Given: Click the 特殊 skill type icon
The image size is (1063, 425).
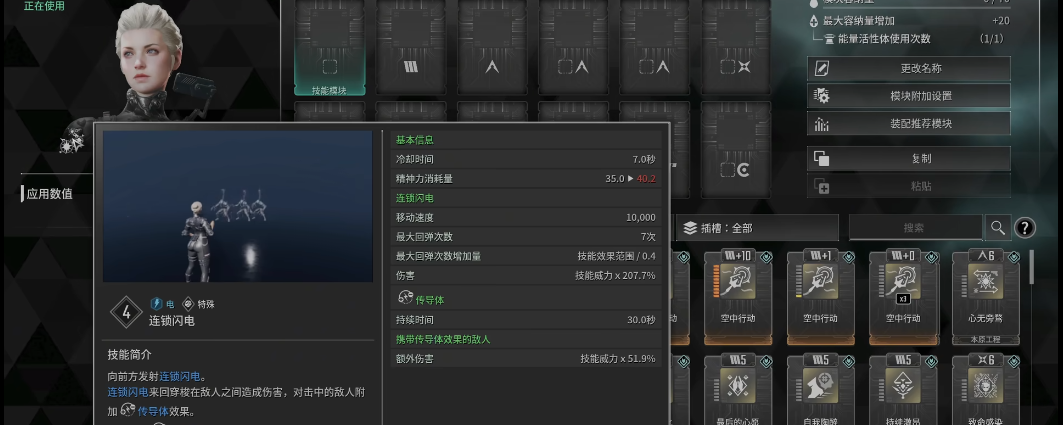Looking at the screenshot, I should point(188,304).
